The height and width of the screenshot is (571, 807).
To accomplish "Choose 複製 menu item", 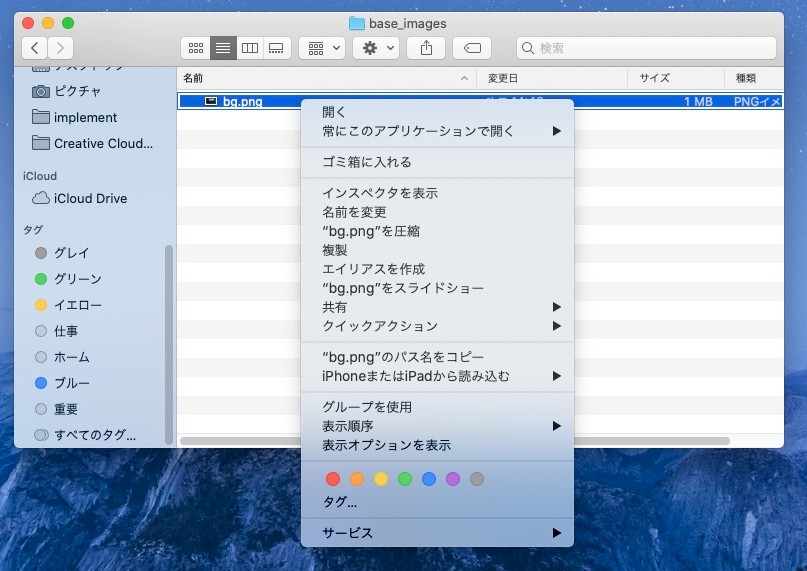I will [437, 250].
